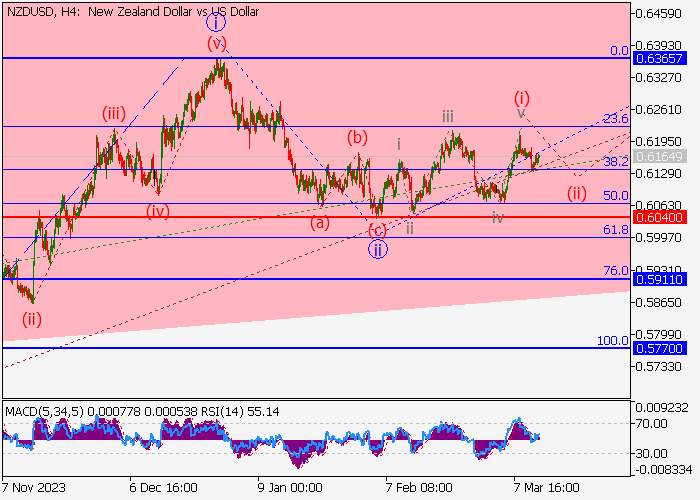
Task: Click the gray i subwave label
Action: 399,144
